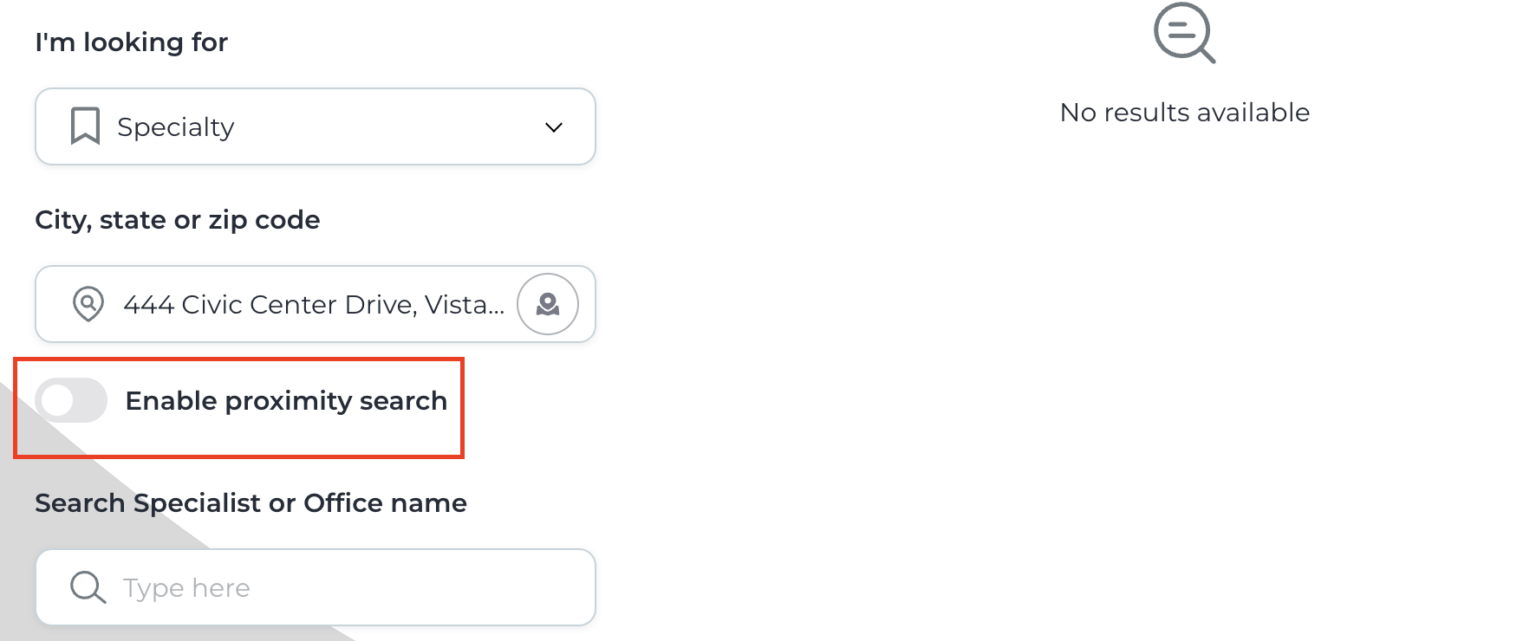Click the Search Specialist or Office name label
Viewport: 1536px width, 641px height.
[250, 502]
